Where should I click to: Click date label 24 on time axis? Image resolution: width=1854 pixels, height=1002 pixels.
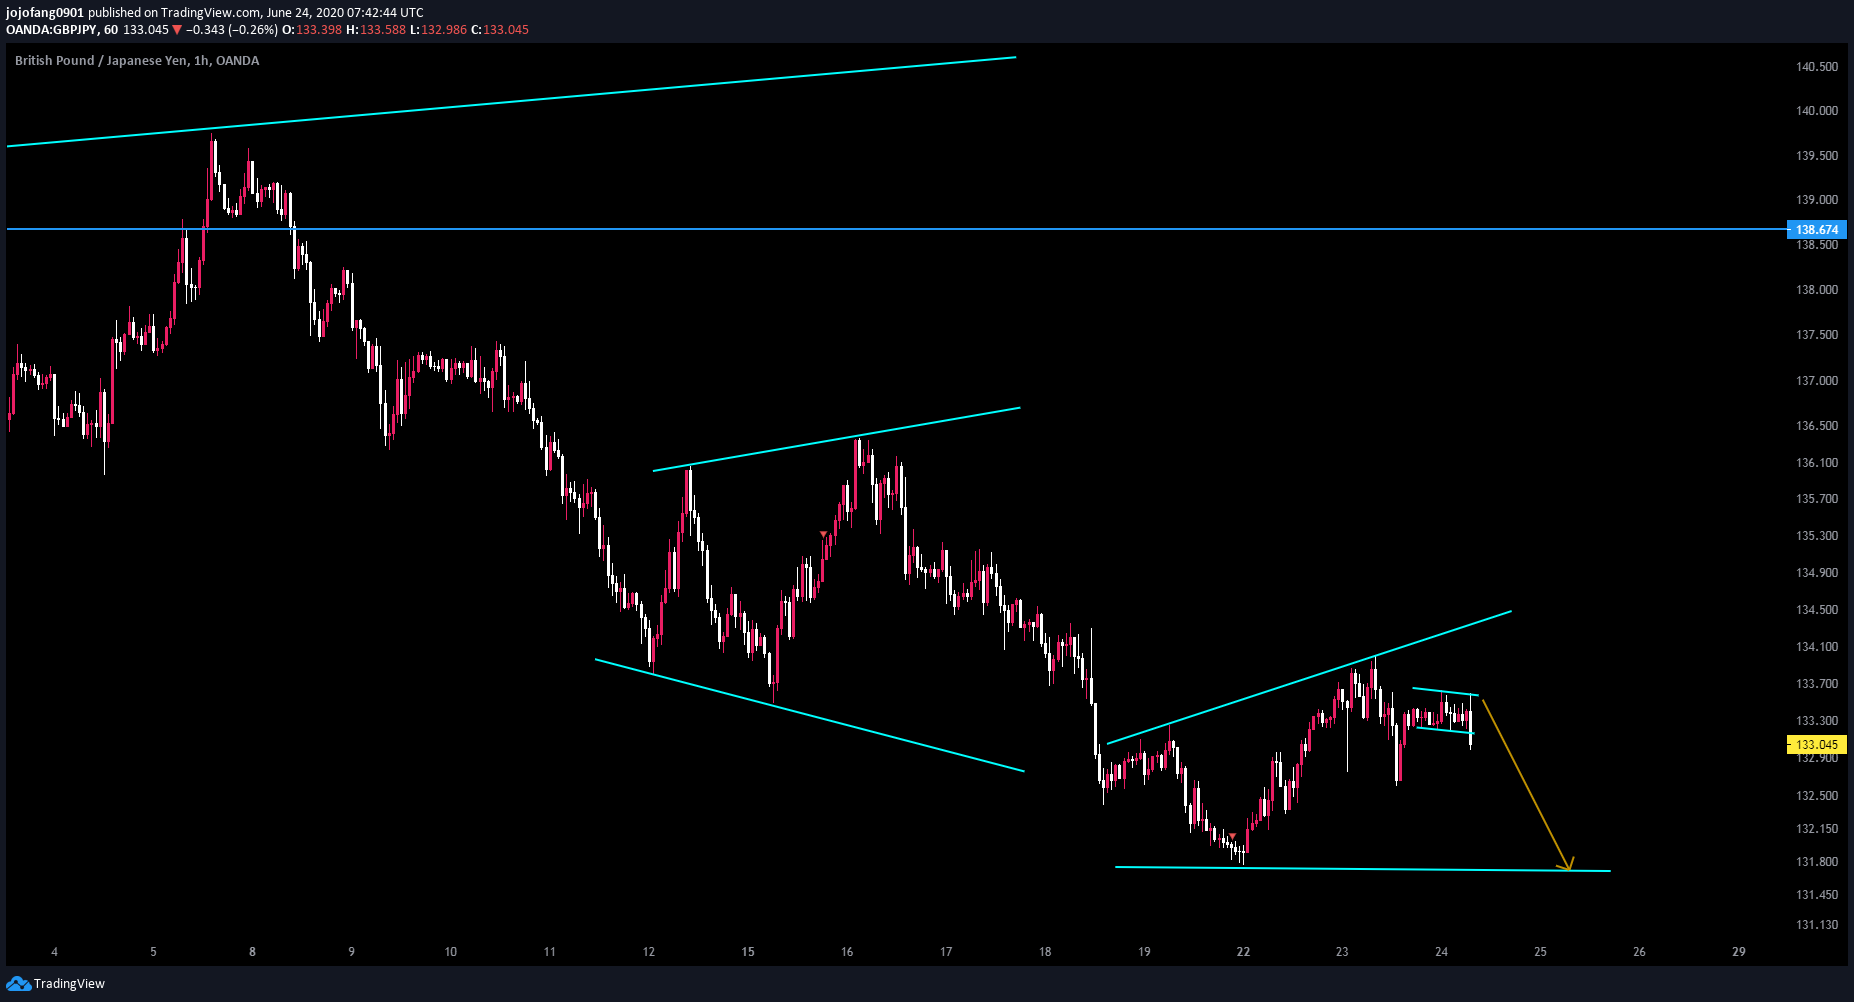1441,952
